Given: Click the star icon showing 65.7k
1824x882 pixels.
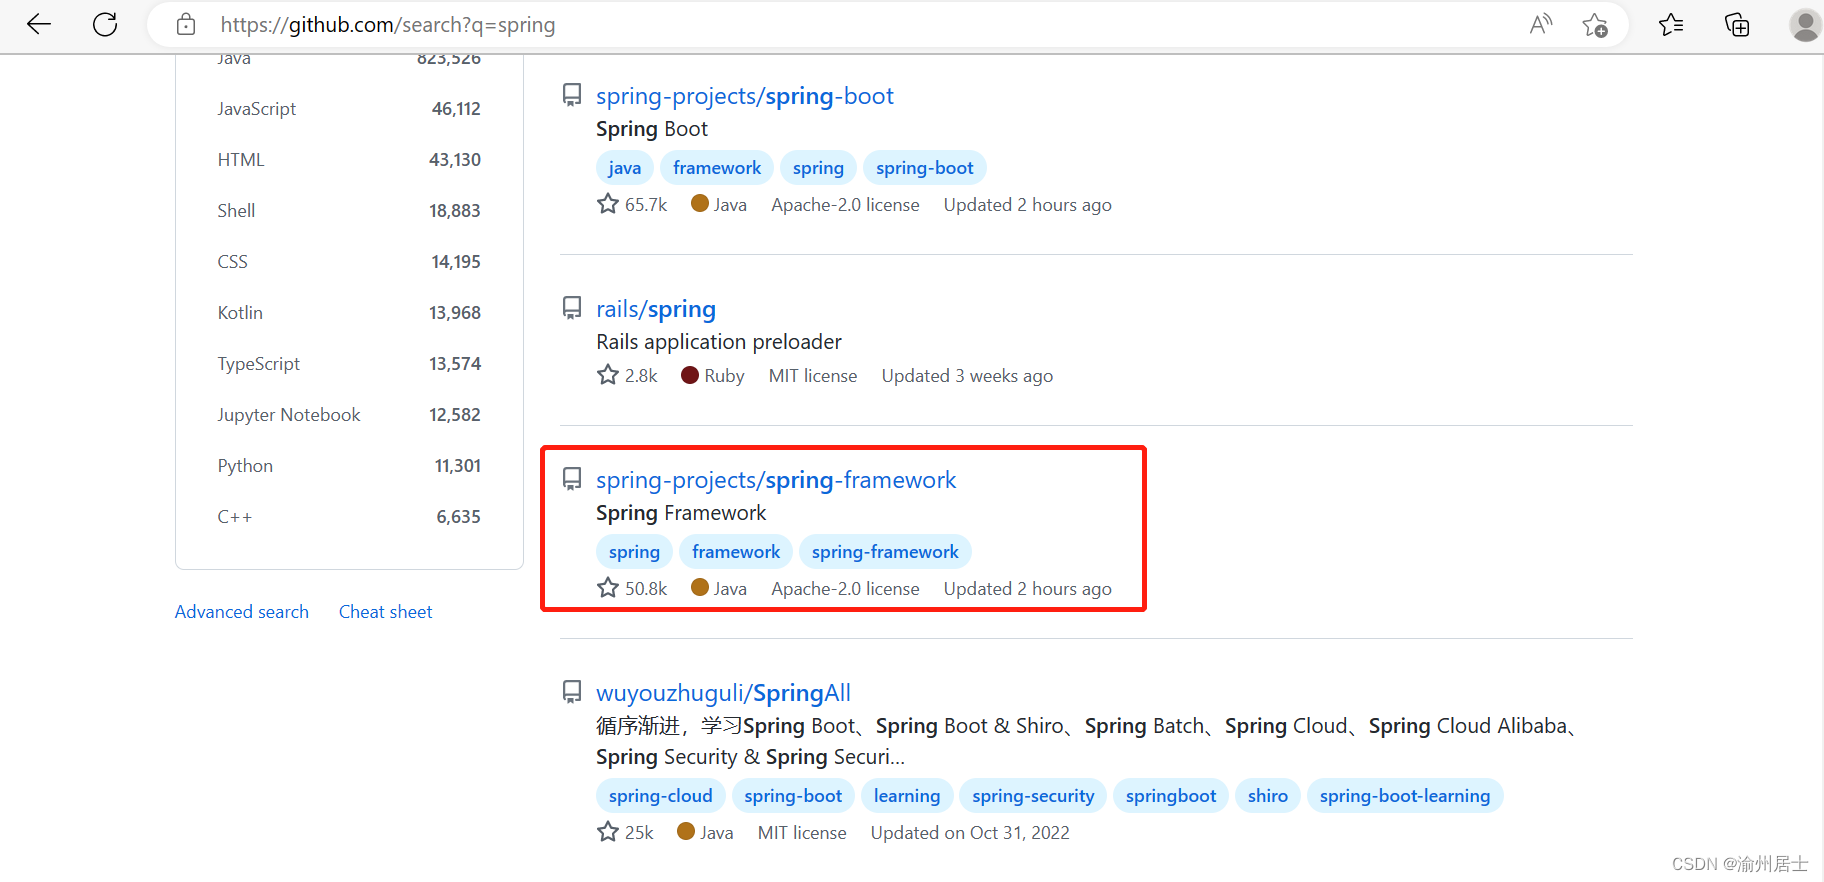Looking at the screenshot, I should [x=608, y=204].
